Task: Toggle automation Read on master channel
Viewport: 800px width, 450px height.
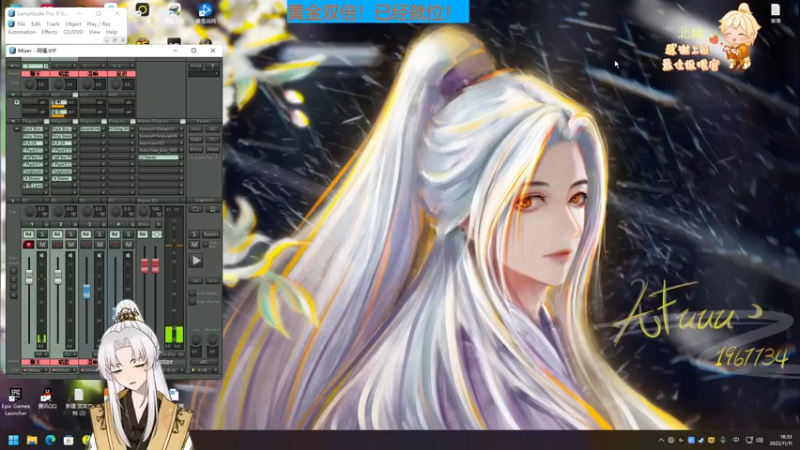Action: point(143,234)
